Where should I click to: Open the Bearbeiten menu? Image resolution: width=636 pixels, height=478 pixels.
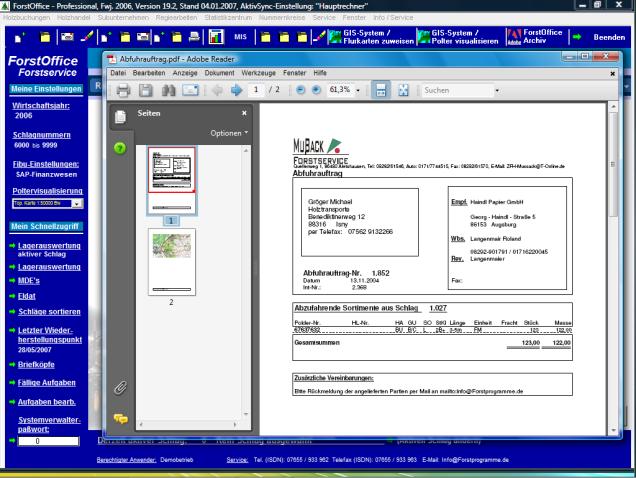coord(149,73)
